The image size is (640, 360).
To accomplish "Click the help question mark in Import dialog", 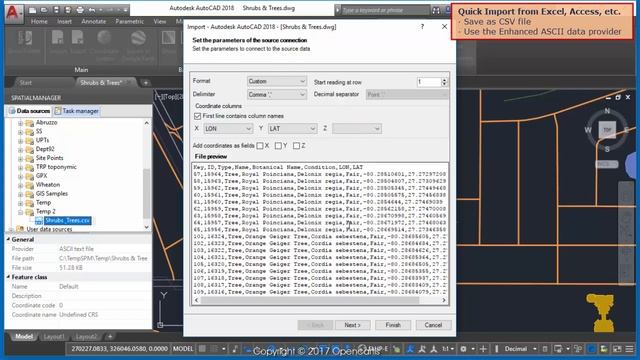I will coord(422,27).
